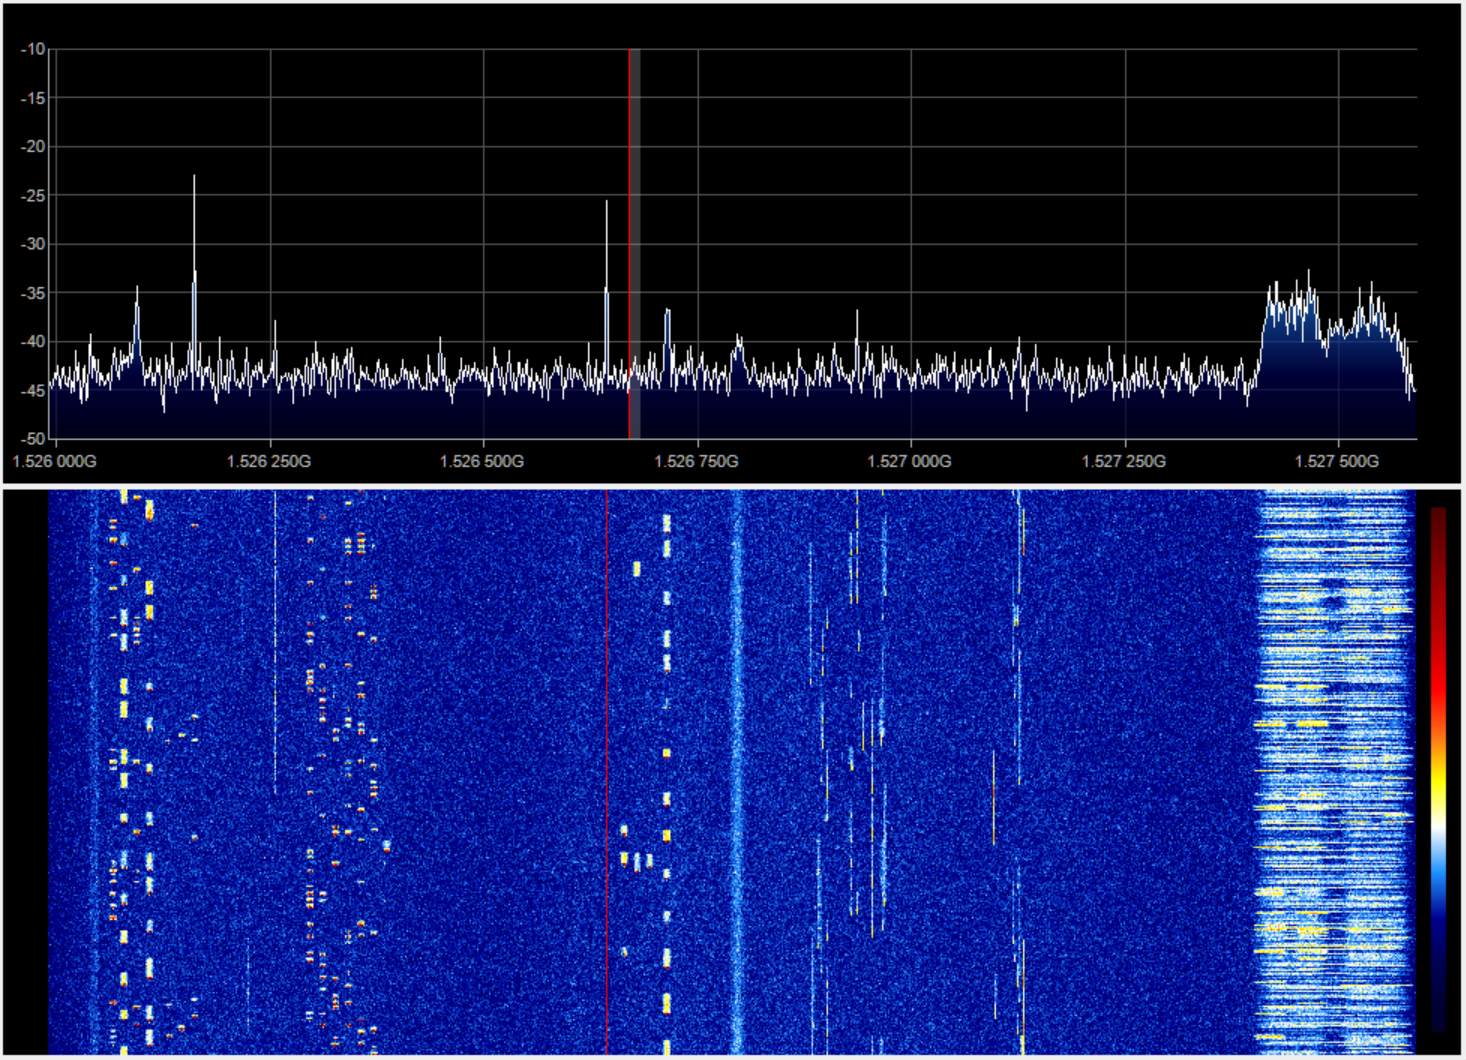
Task: Click the '1.526 000G' frequency label
Action: coord(55,461)
